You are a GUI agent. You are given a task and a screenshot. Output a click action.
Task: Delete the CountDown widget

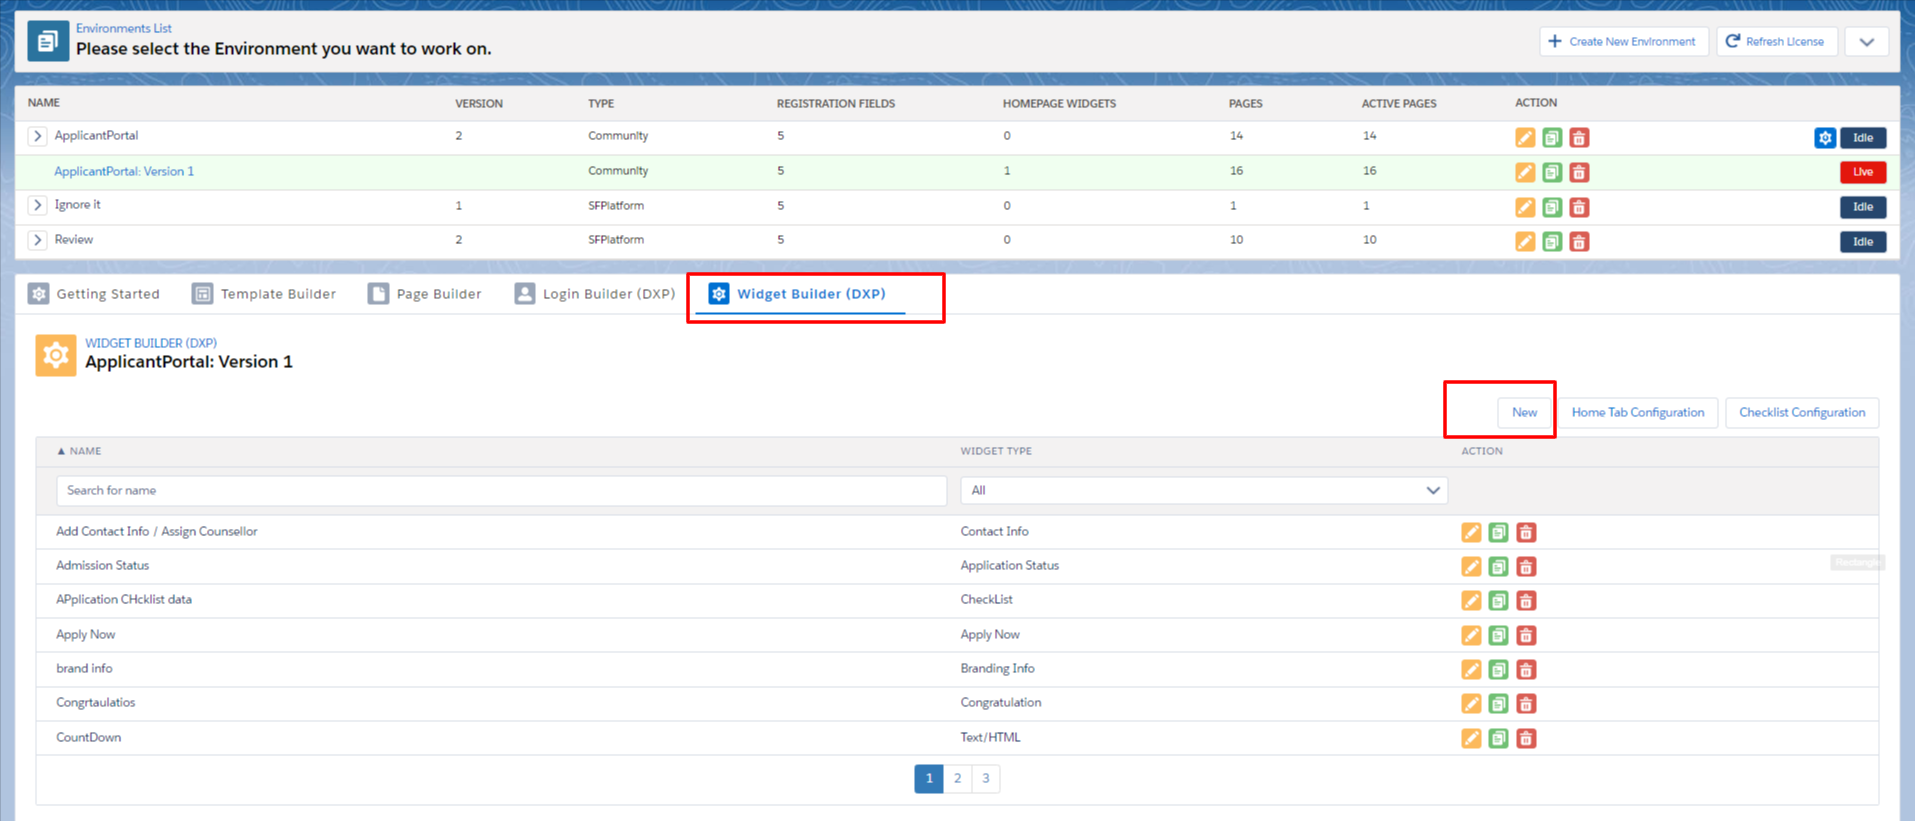(x=1526, y=739)
